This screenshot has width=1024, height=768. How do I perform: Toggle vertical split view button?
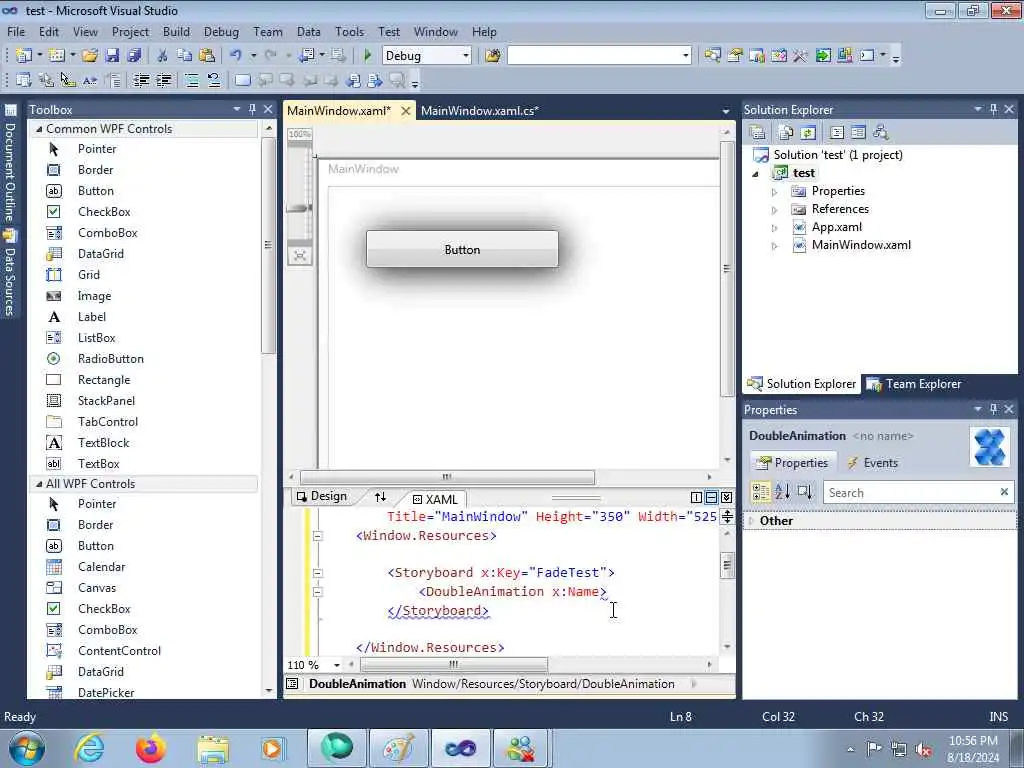(x=696, y=498)
